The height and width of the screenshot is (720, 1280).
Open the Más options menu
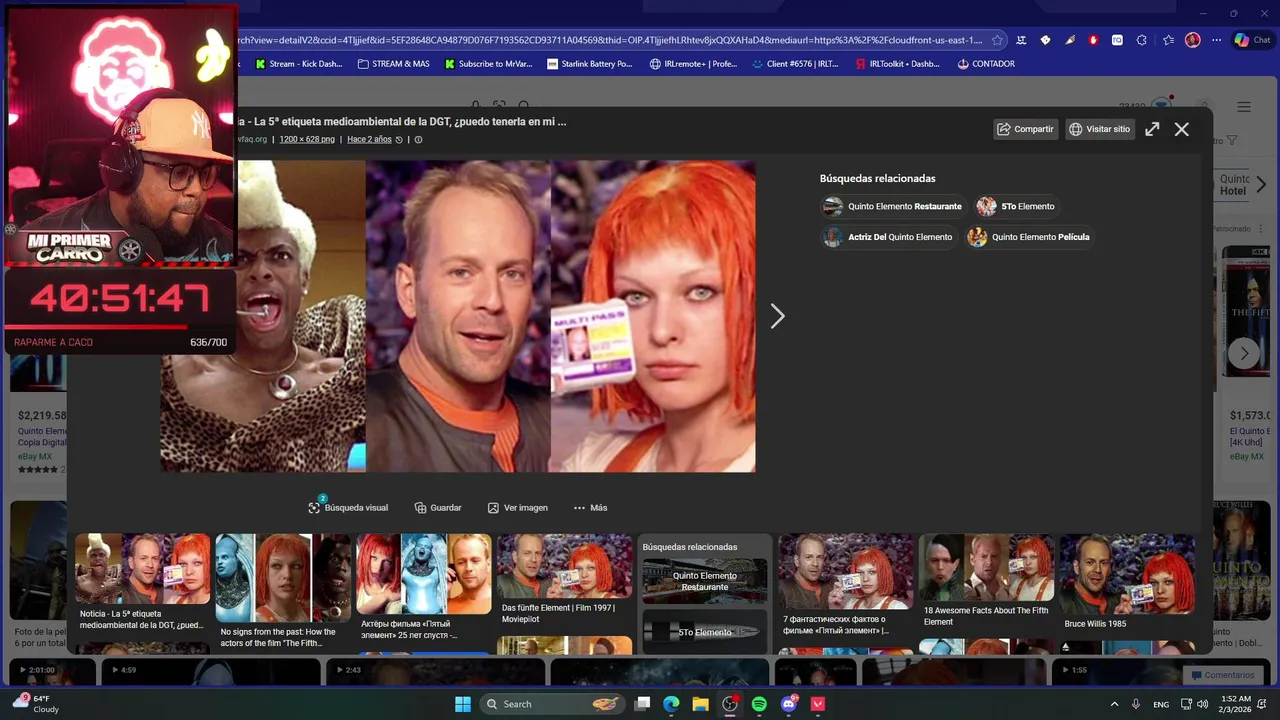click(590, 507)
